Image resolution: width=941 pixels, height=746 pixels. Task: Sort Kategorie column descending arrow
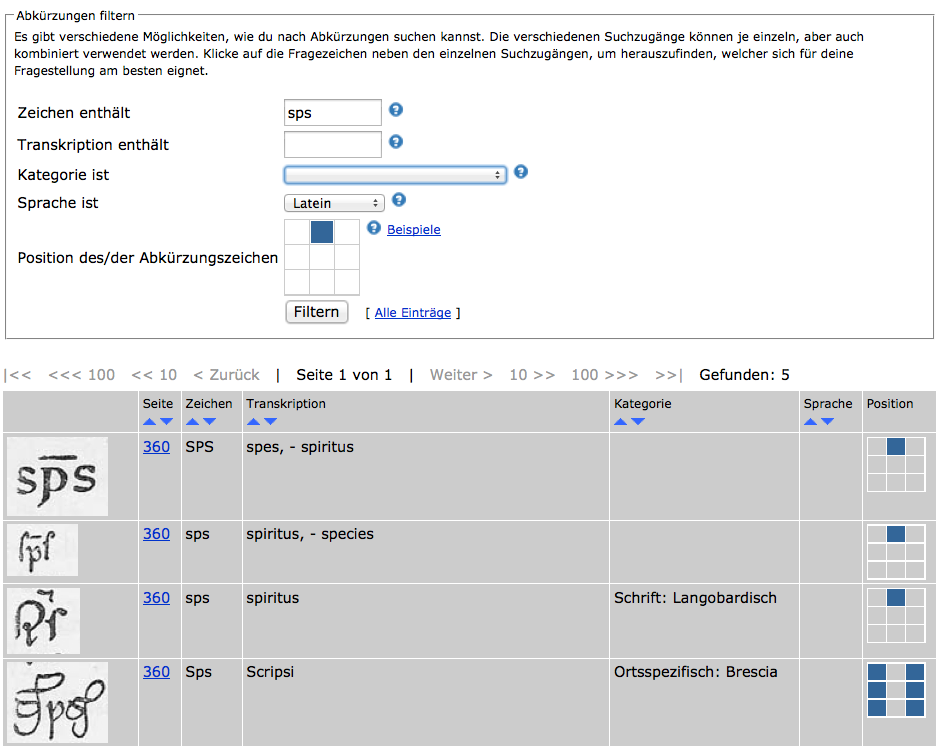(638, 422)
